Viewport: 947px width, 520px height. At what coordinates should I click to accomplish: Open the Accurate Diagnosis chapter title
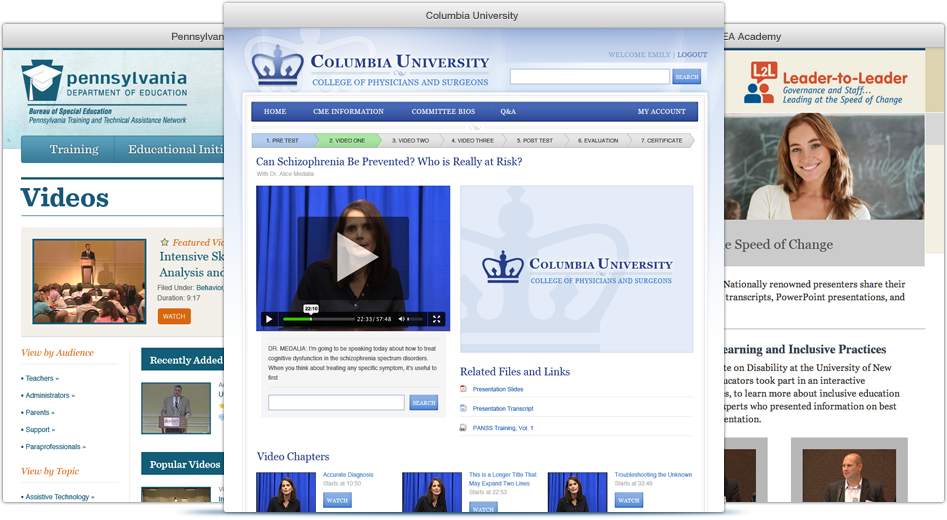pos(348,475)
